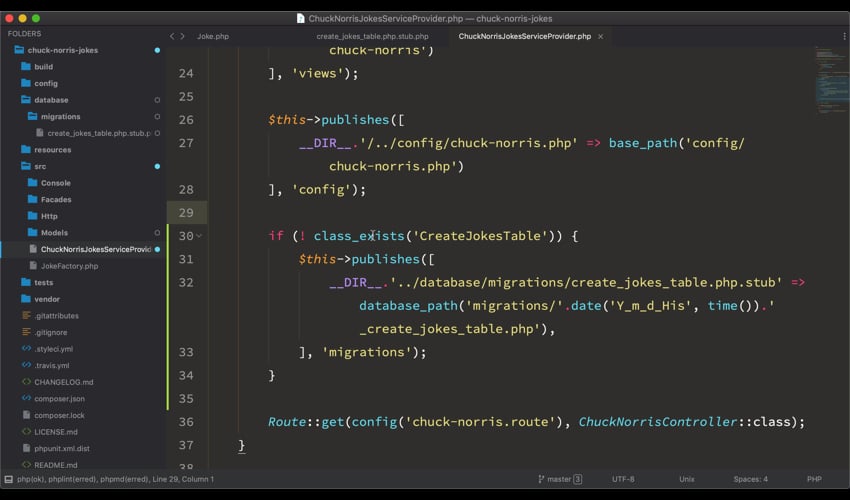Click the FOLDERS sidebar heading
Viewport: 850px width, 500px height.
[x=24, y=34]
